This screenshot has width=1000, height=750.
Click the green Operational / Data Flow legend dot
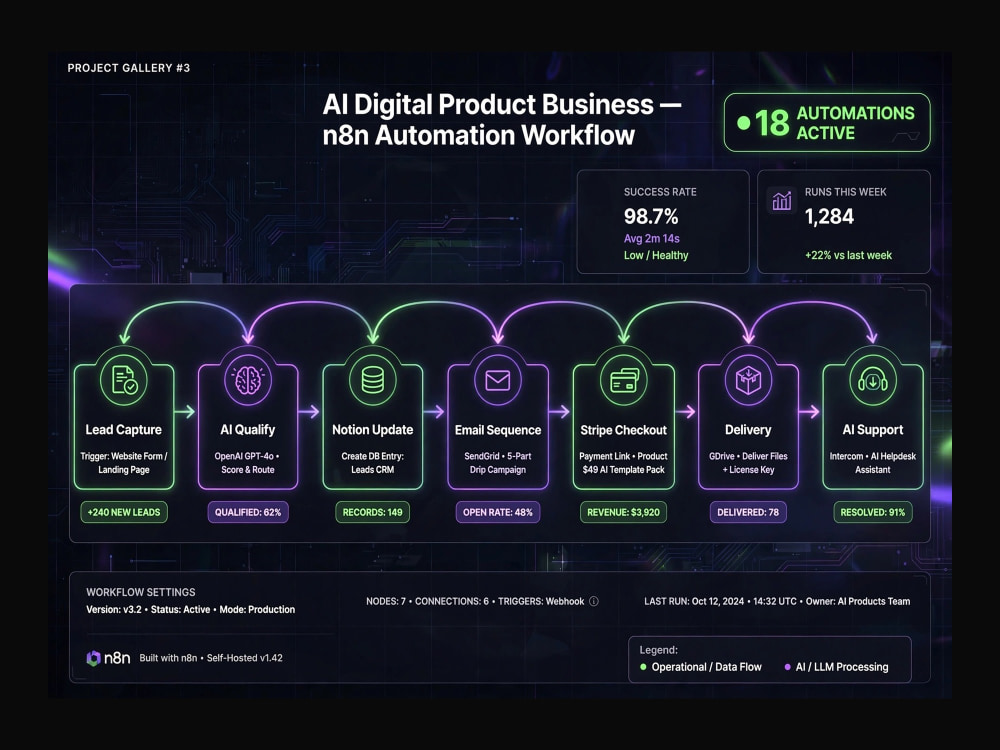point(643,667)
